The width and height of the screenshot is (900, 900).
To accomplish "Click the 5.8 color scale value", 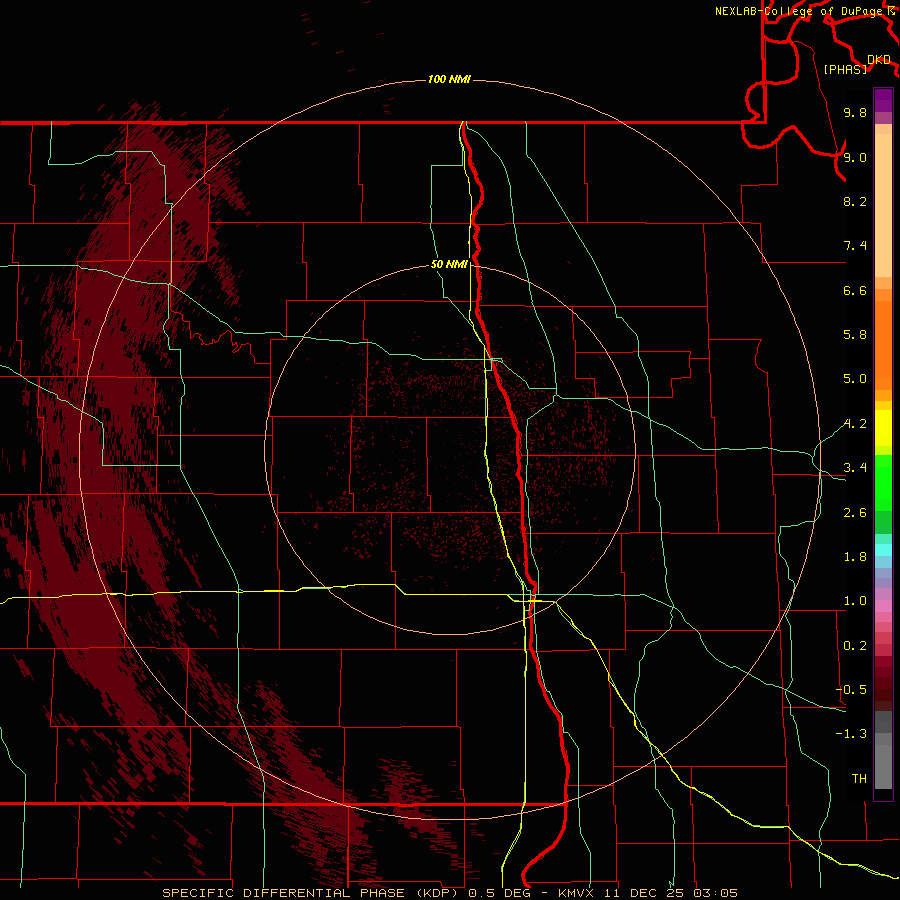I will tap(855, 335).
